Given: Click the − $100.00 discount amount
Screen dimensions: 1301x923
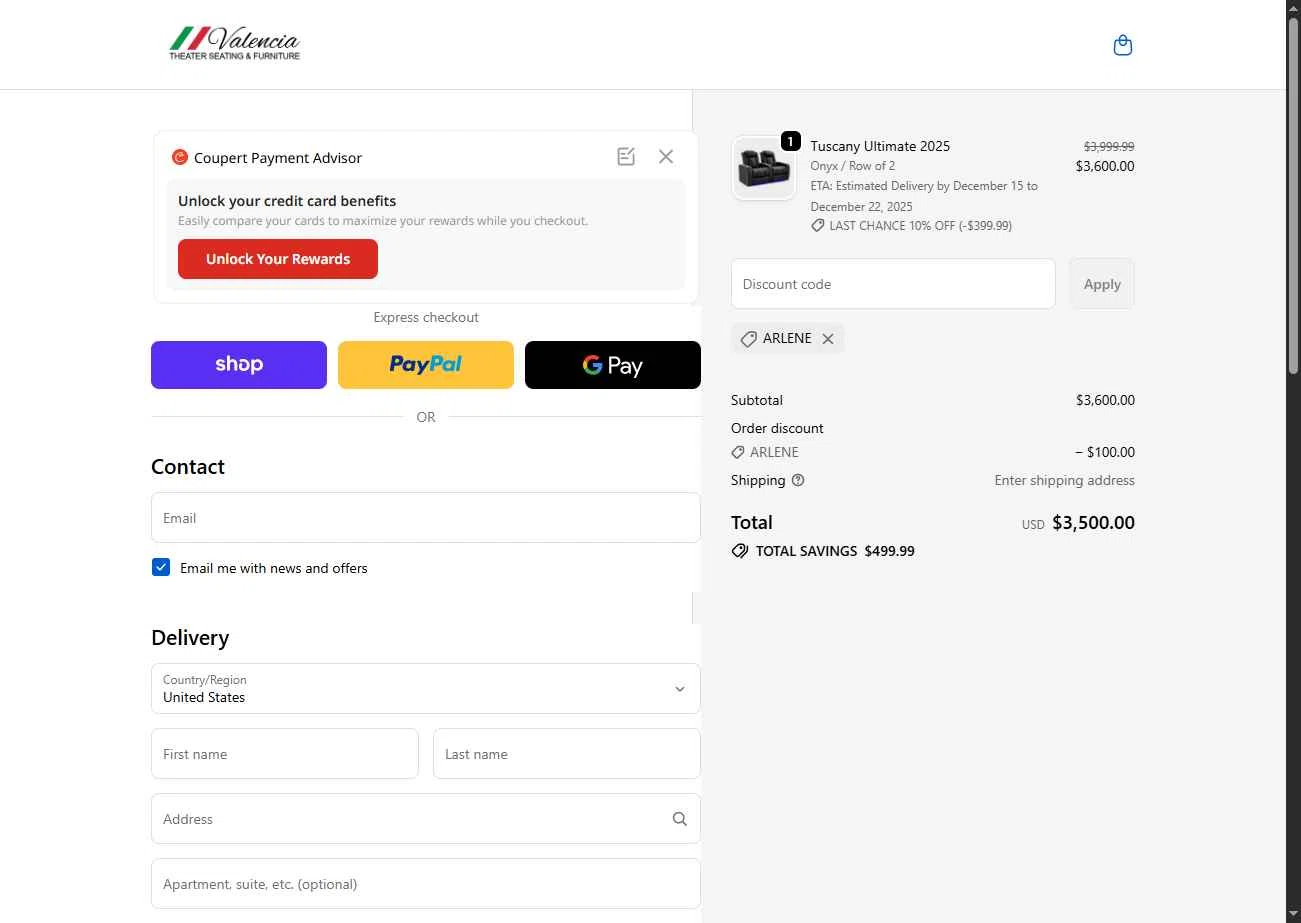Looking at the screenshot, I should click(x=1105, y=452).
